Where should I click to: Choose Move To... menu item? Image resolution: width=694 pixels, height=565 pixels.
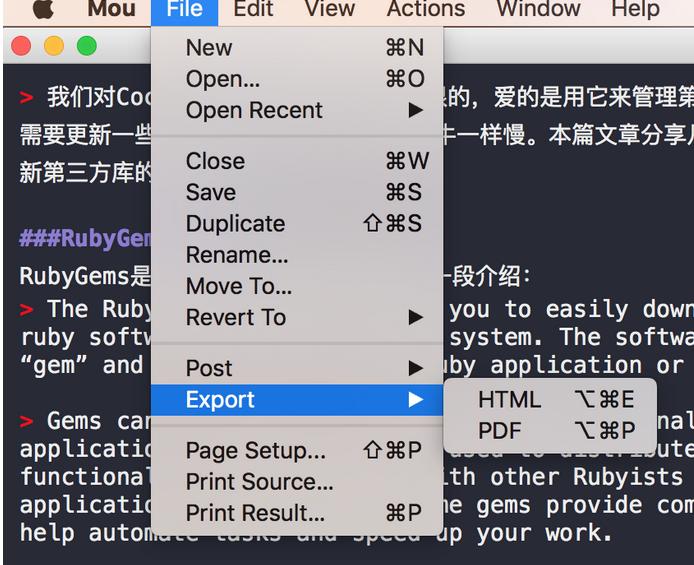point(297,286)
